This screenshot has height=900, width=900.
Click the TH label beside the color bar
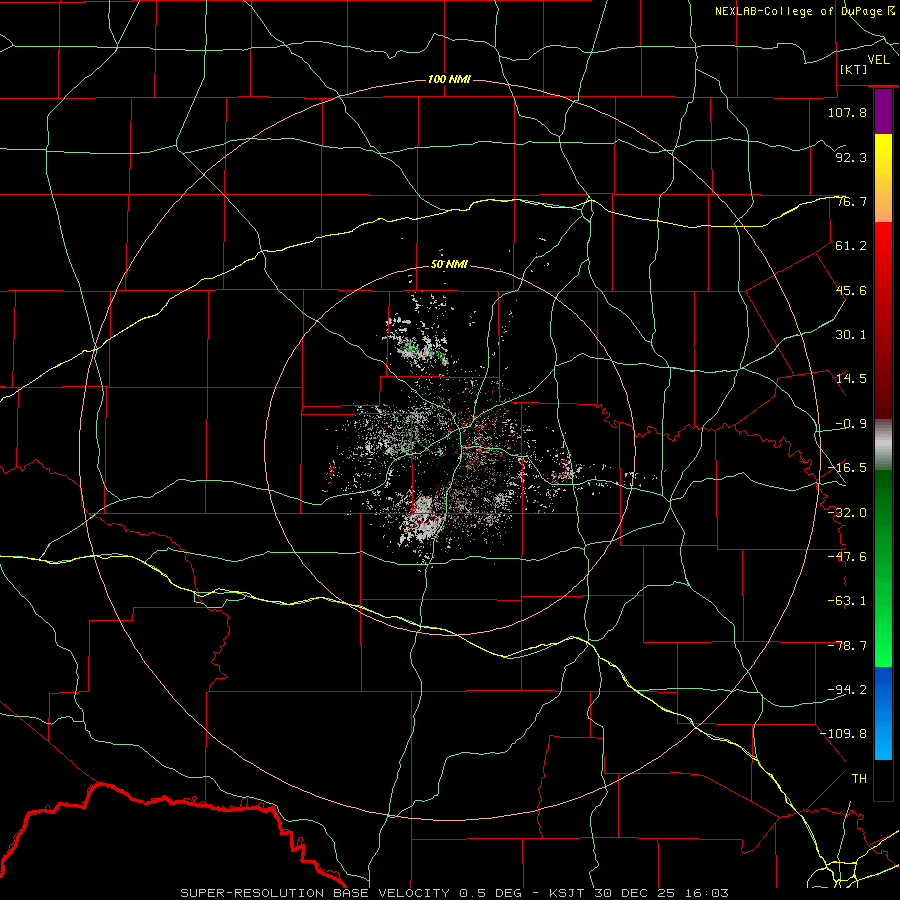859,779
